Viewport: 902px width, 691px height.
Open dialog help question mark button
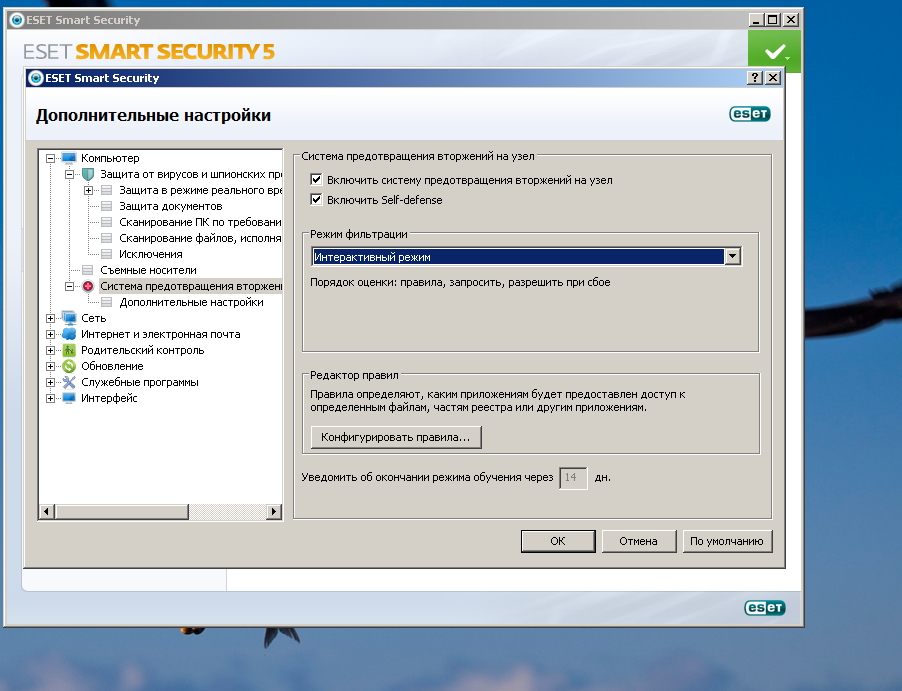(x=755, y=78)
